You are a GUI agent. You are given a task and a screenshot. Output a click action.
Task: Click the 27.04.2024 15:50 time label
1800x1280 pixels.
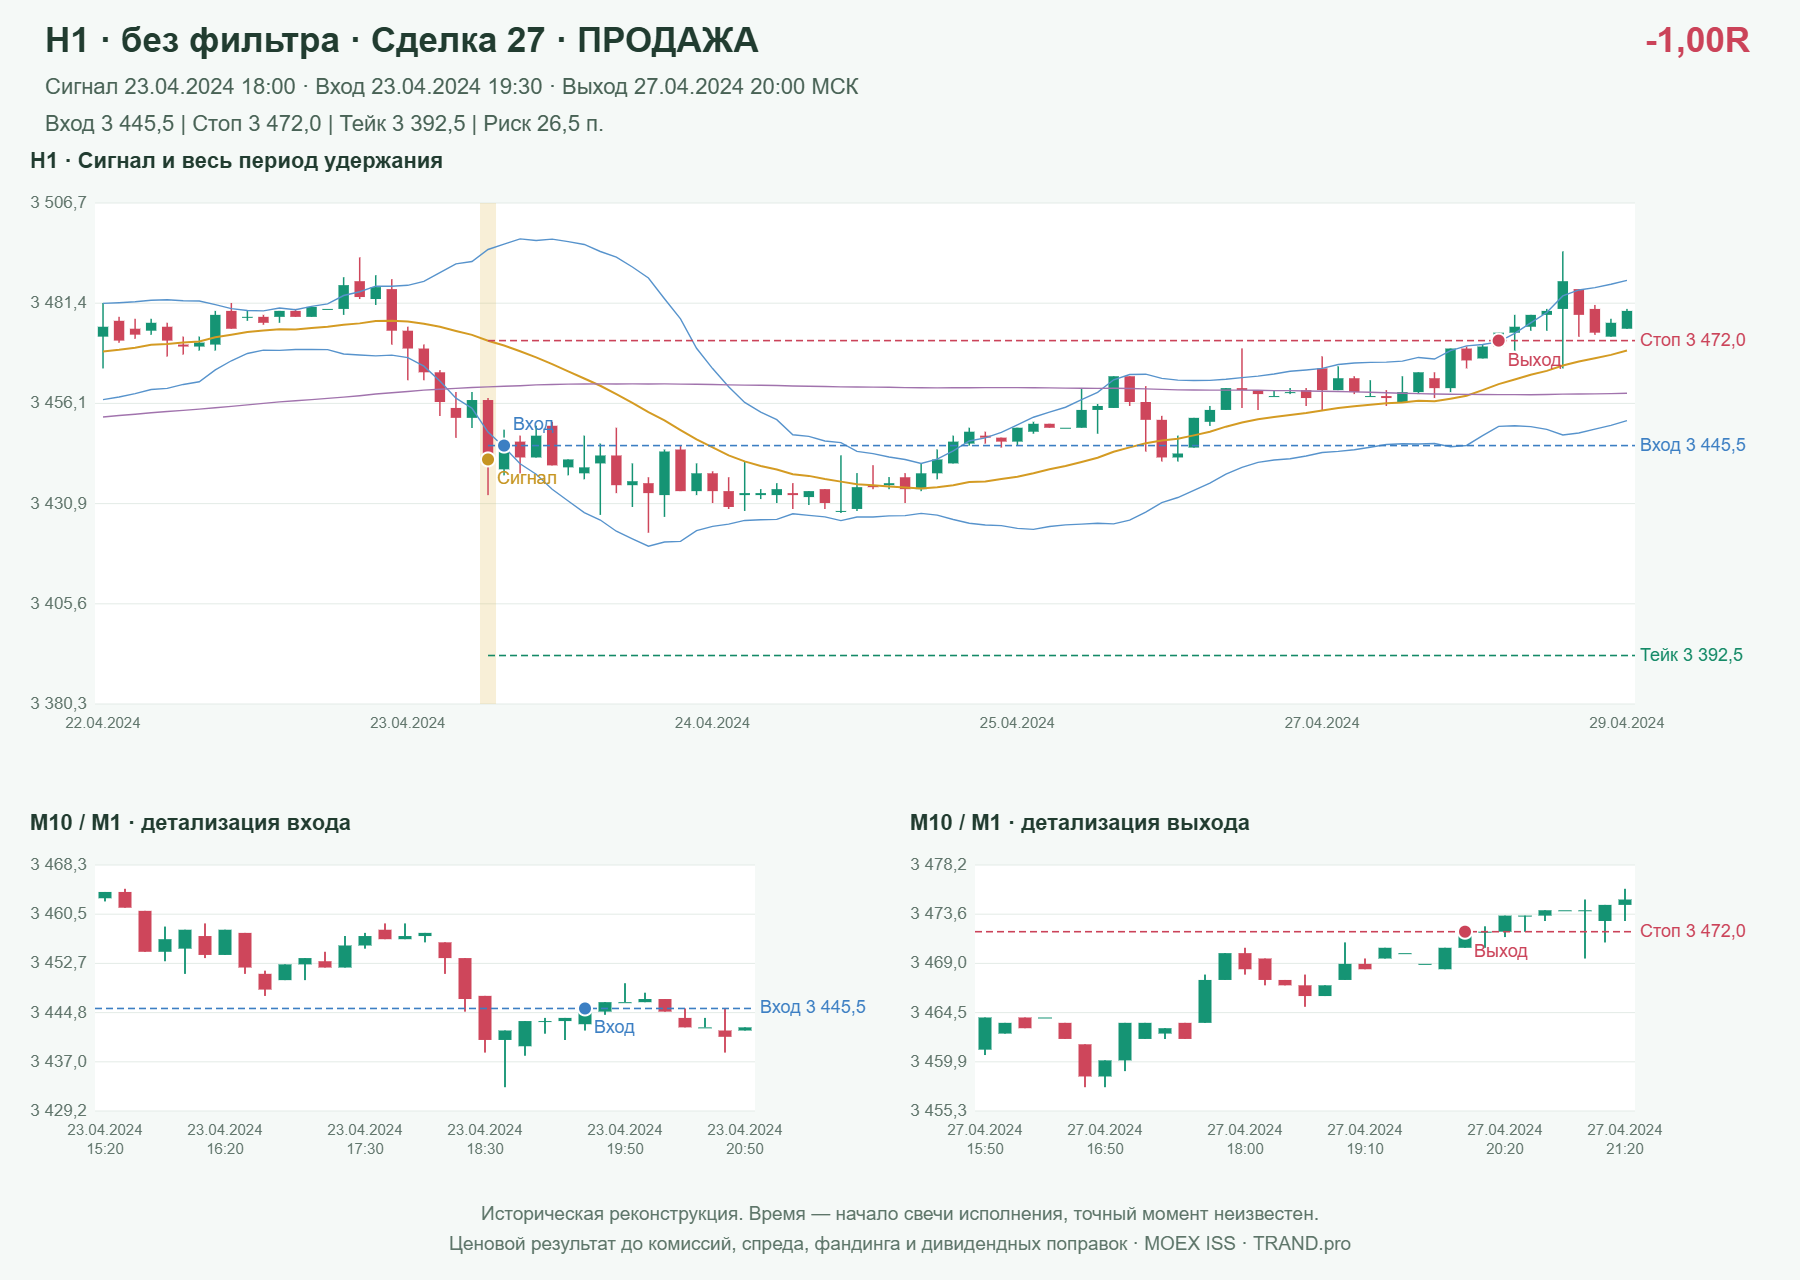coord(985,1140)
